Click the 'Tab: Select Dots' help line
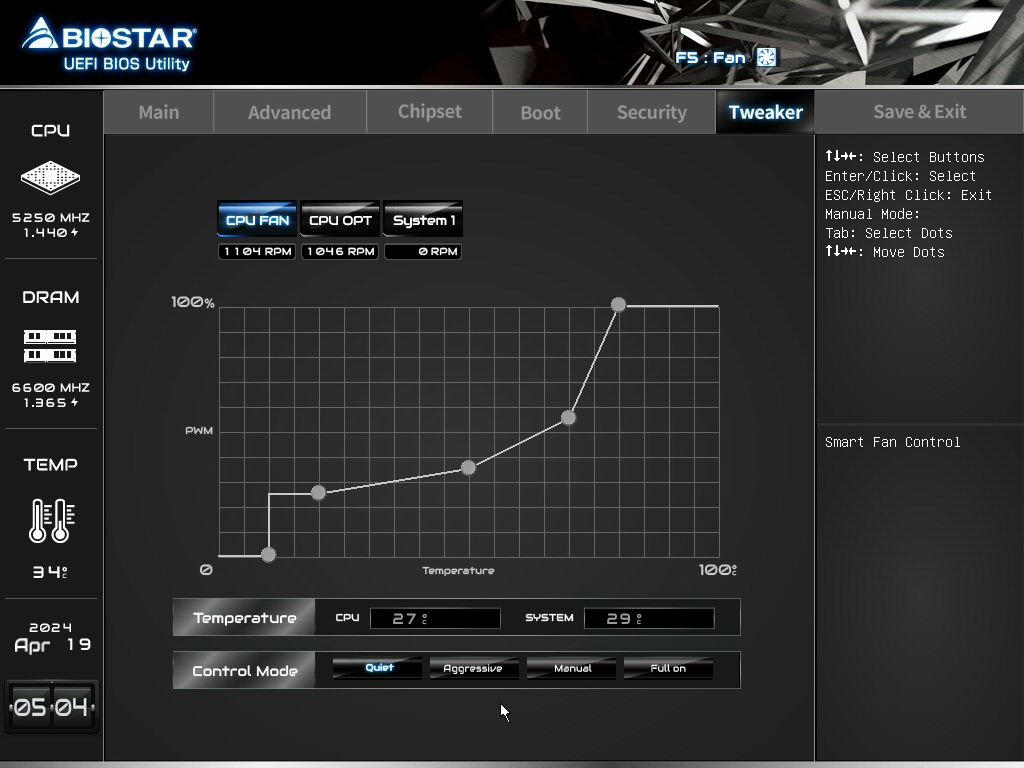The width and height of the screenshot is (1024, 768). [888, 233]
